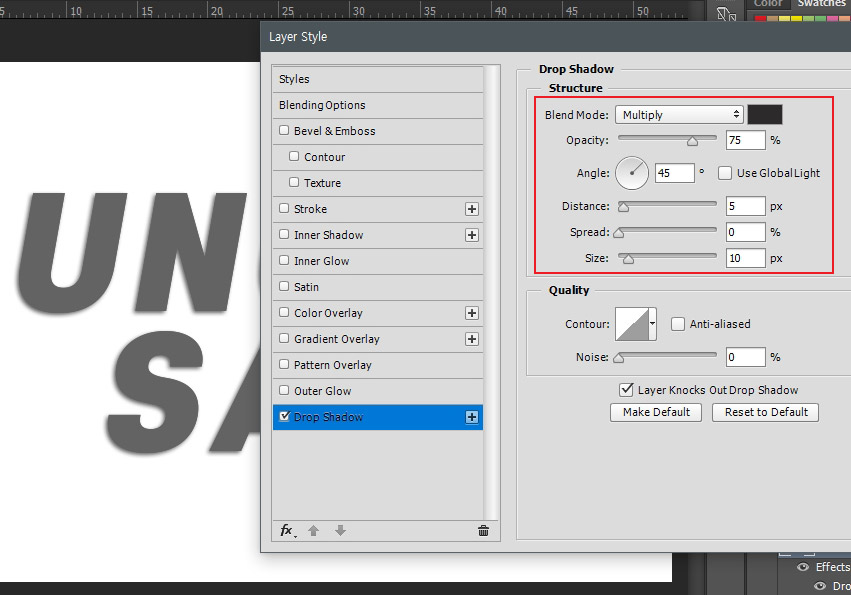
Task: Click the Size field showing 10
Action: coord(746,258)
